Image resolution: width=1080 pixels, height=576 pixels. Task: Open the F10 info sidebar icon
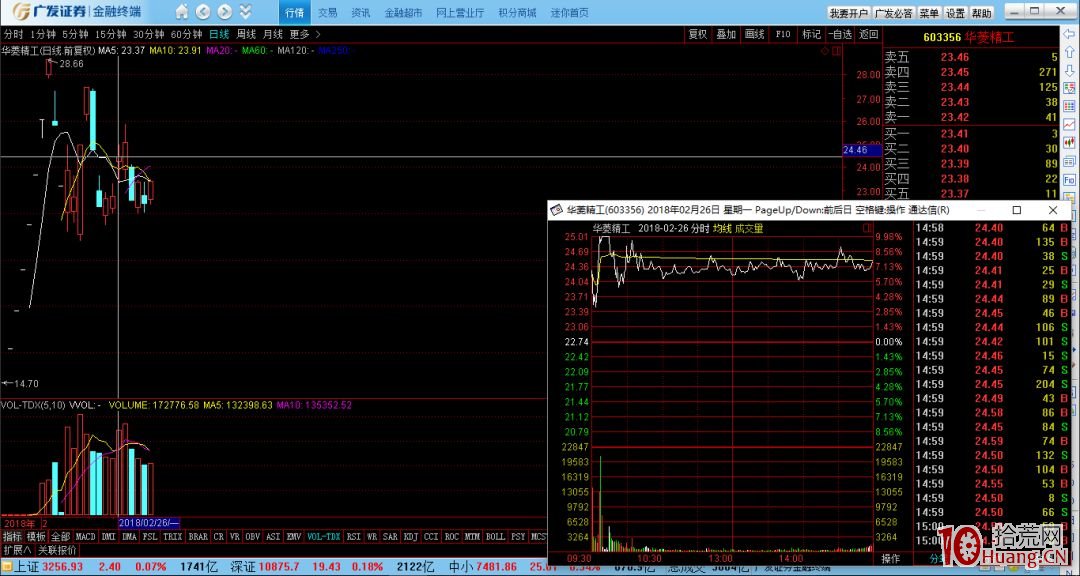click(1069, 180)
